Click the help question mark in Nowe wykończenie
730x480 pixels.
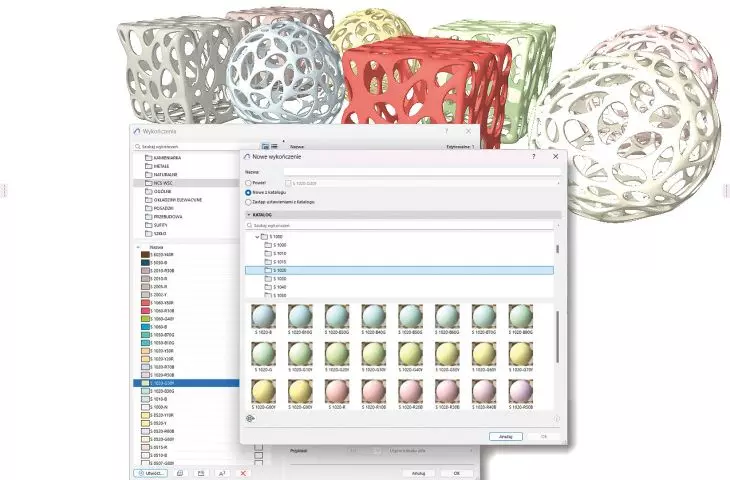tap(534, 156)
